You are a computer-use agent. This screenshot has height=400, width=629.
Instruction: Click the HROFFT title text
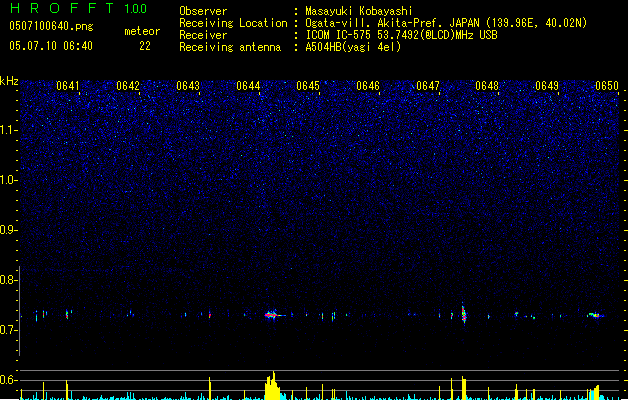tap(62, 8)
